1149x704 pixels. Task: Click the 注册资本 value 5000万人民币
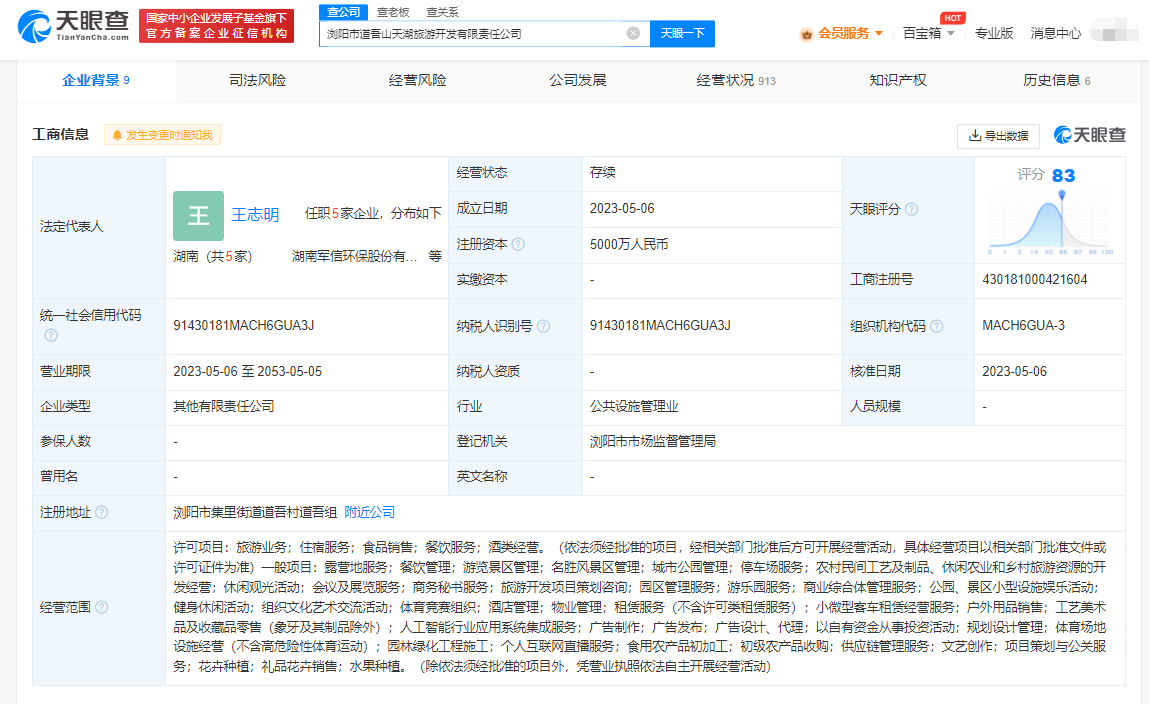pyautogui.click(x=629, y=244)
